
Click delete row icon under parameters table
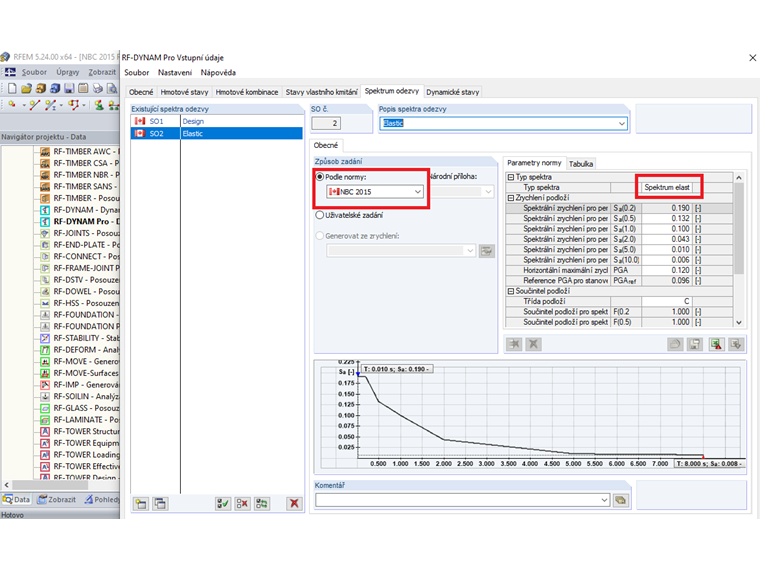(534, 344)
